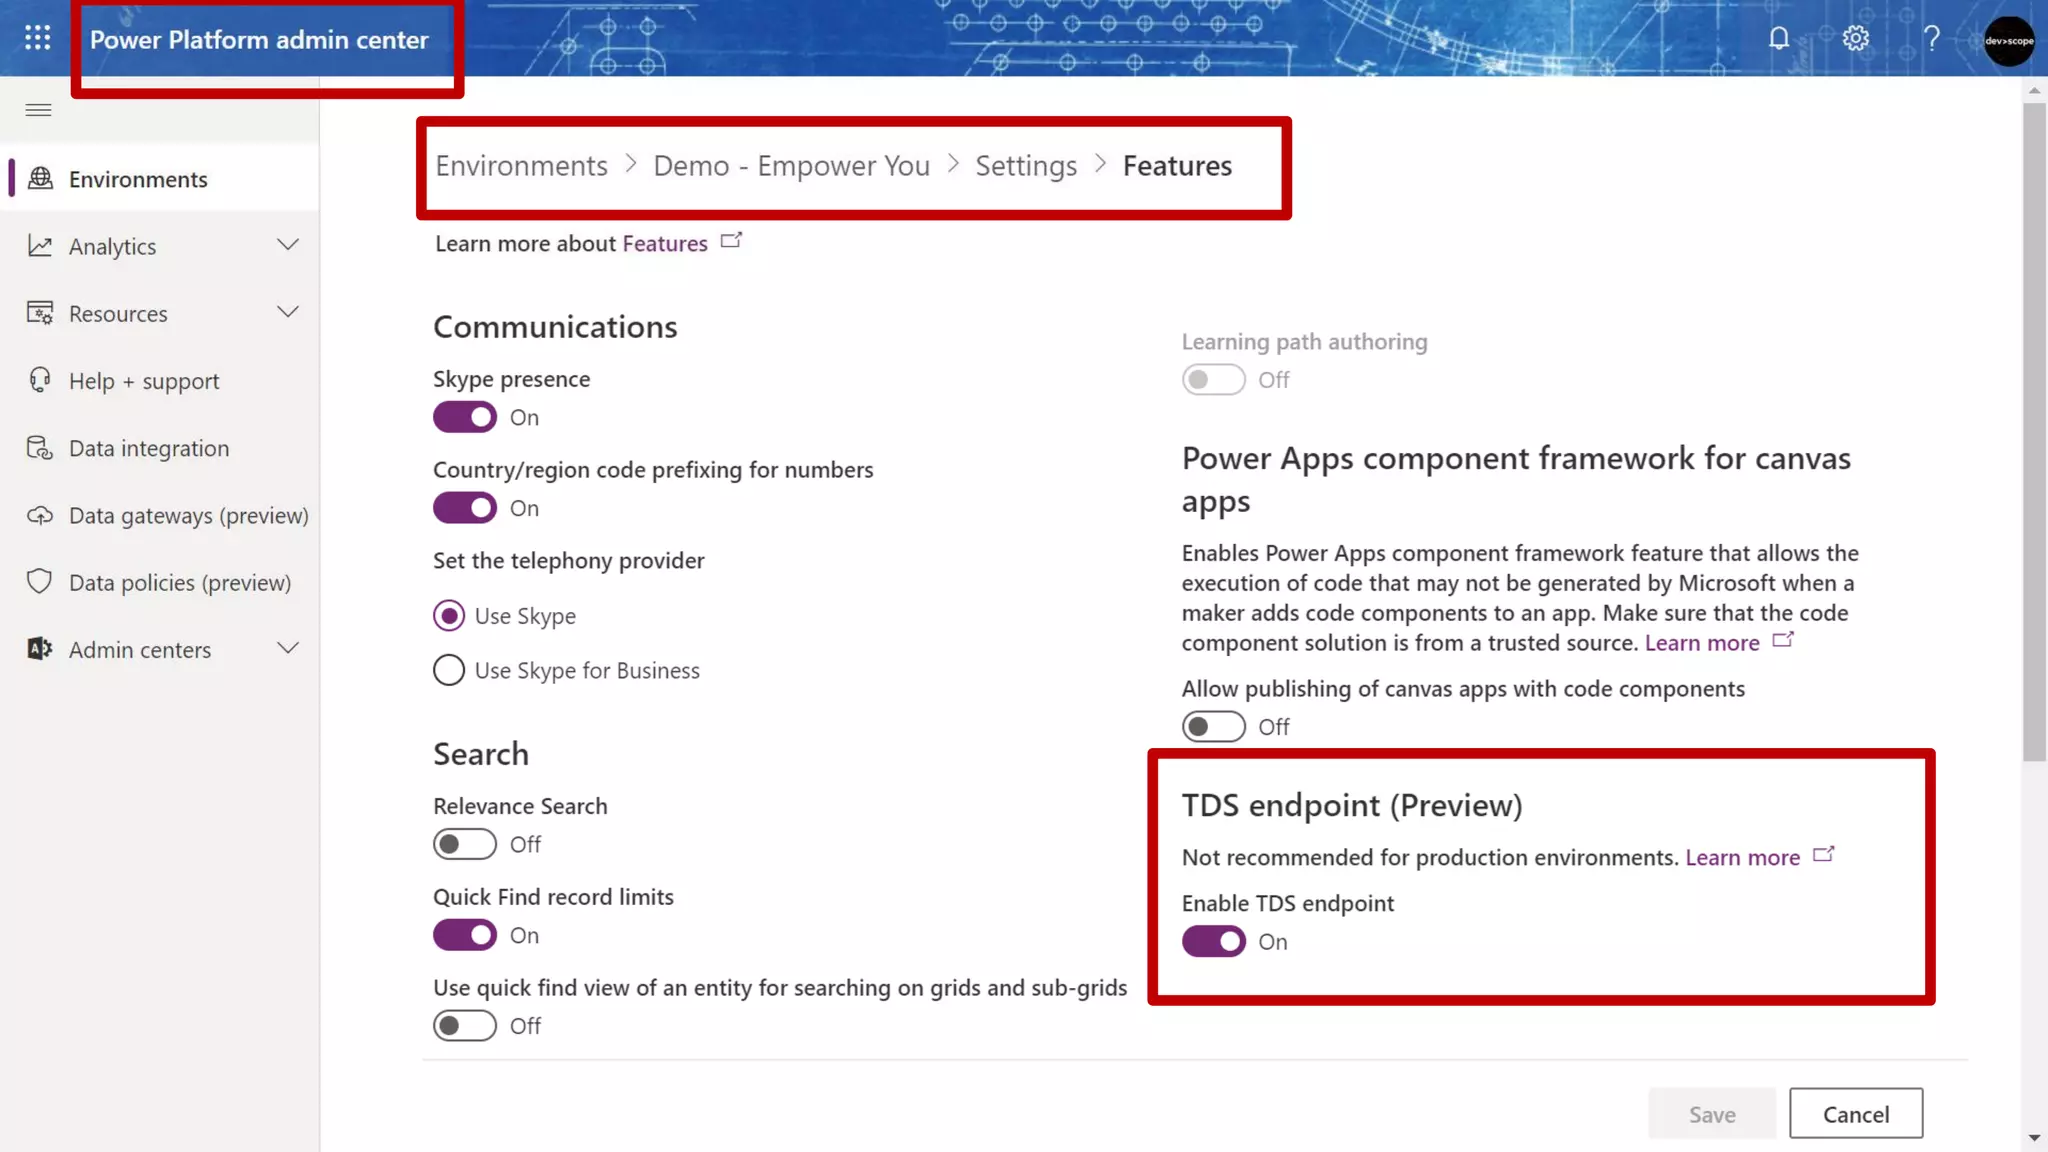Expand the Resources menu chevron
Screen dimensions: 2048x1152
288,312
